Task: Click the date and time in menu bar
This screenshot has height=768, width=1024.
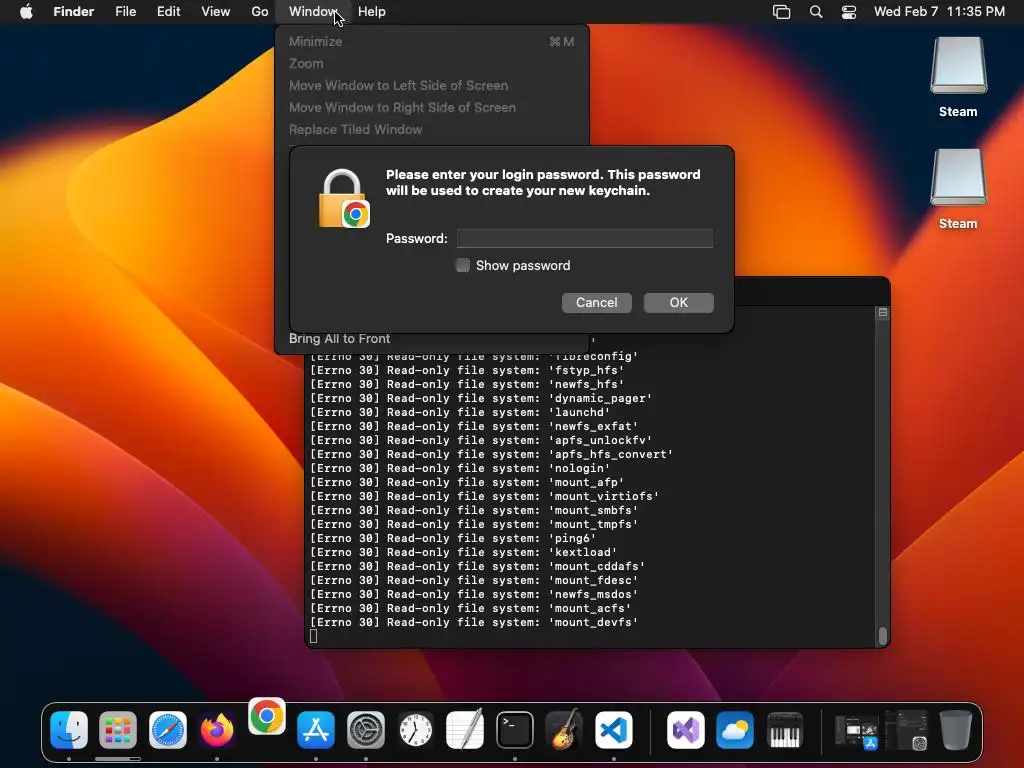Action: (939, 12)
